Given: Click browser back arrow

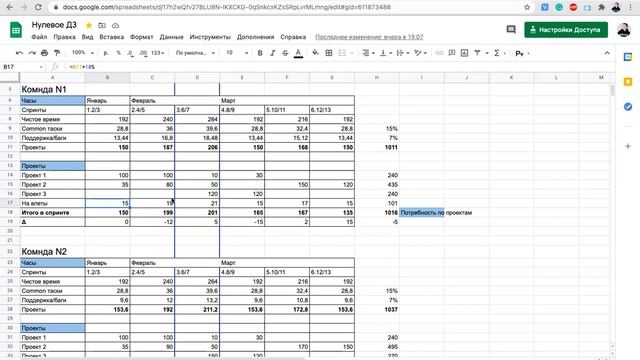Looking at the screenshot, I should pyautogui.click(x=10, y=7).
